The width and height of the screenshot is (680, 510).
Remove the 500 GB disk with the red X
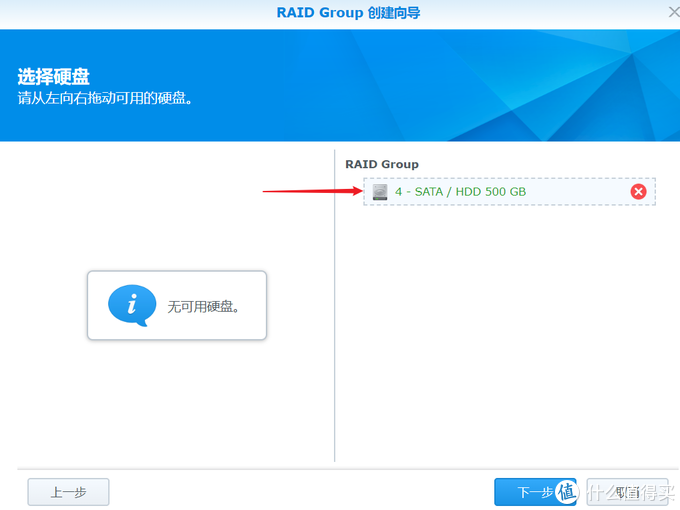638,191
